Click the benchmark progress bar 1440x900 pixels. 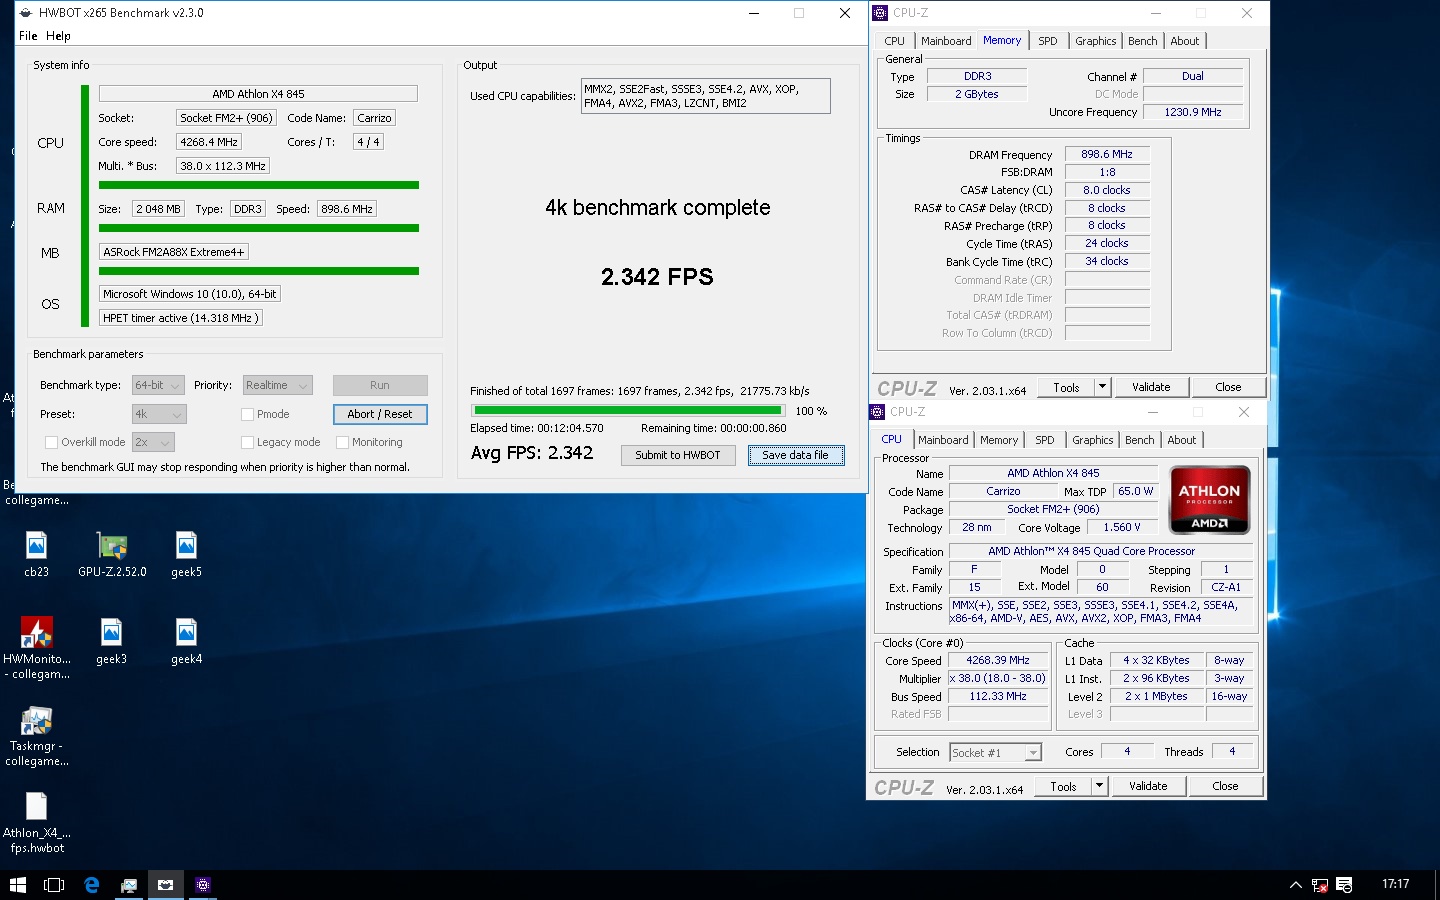click(x=628, y=410)
